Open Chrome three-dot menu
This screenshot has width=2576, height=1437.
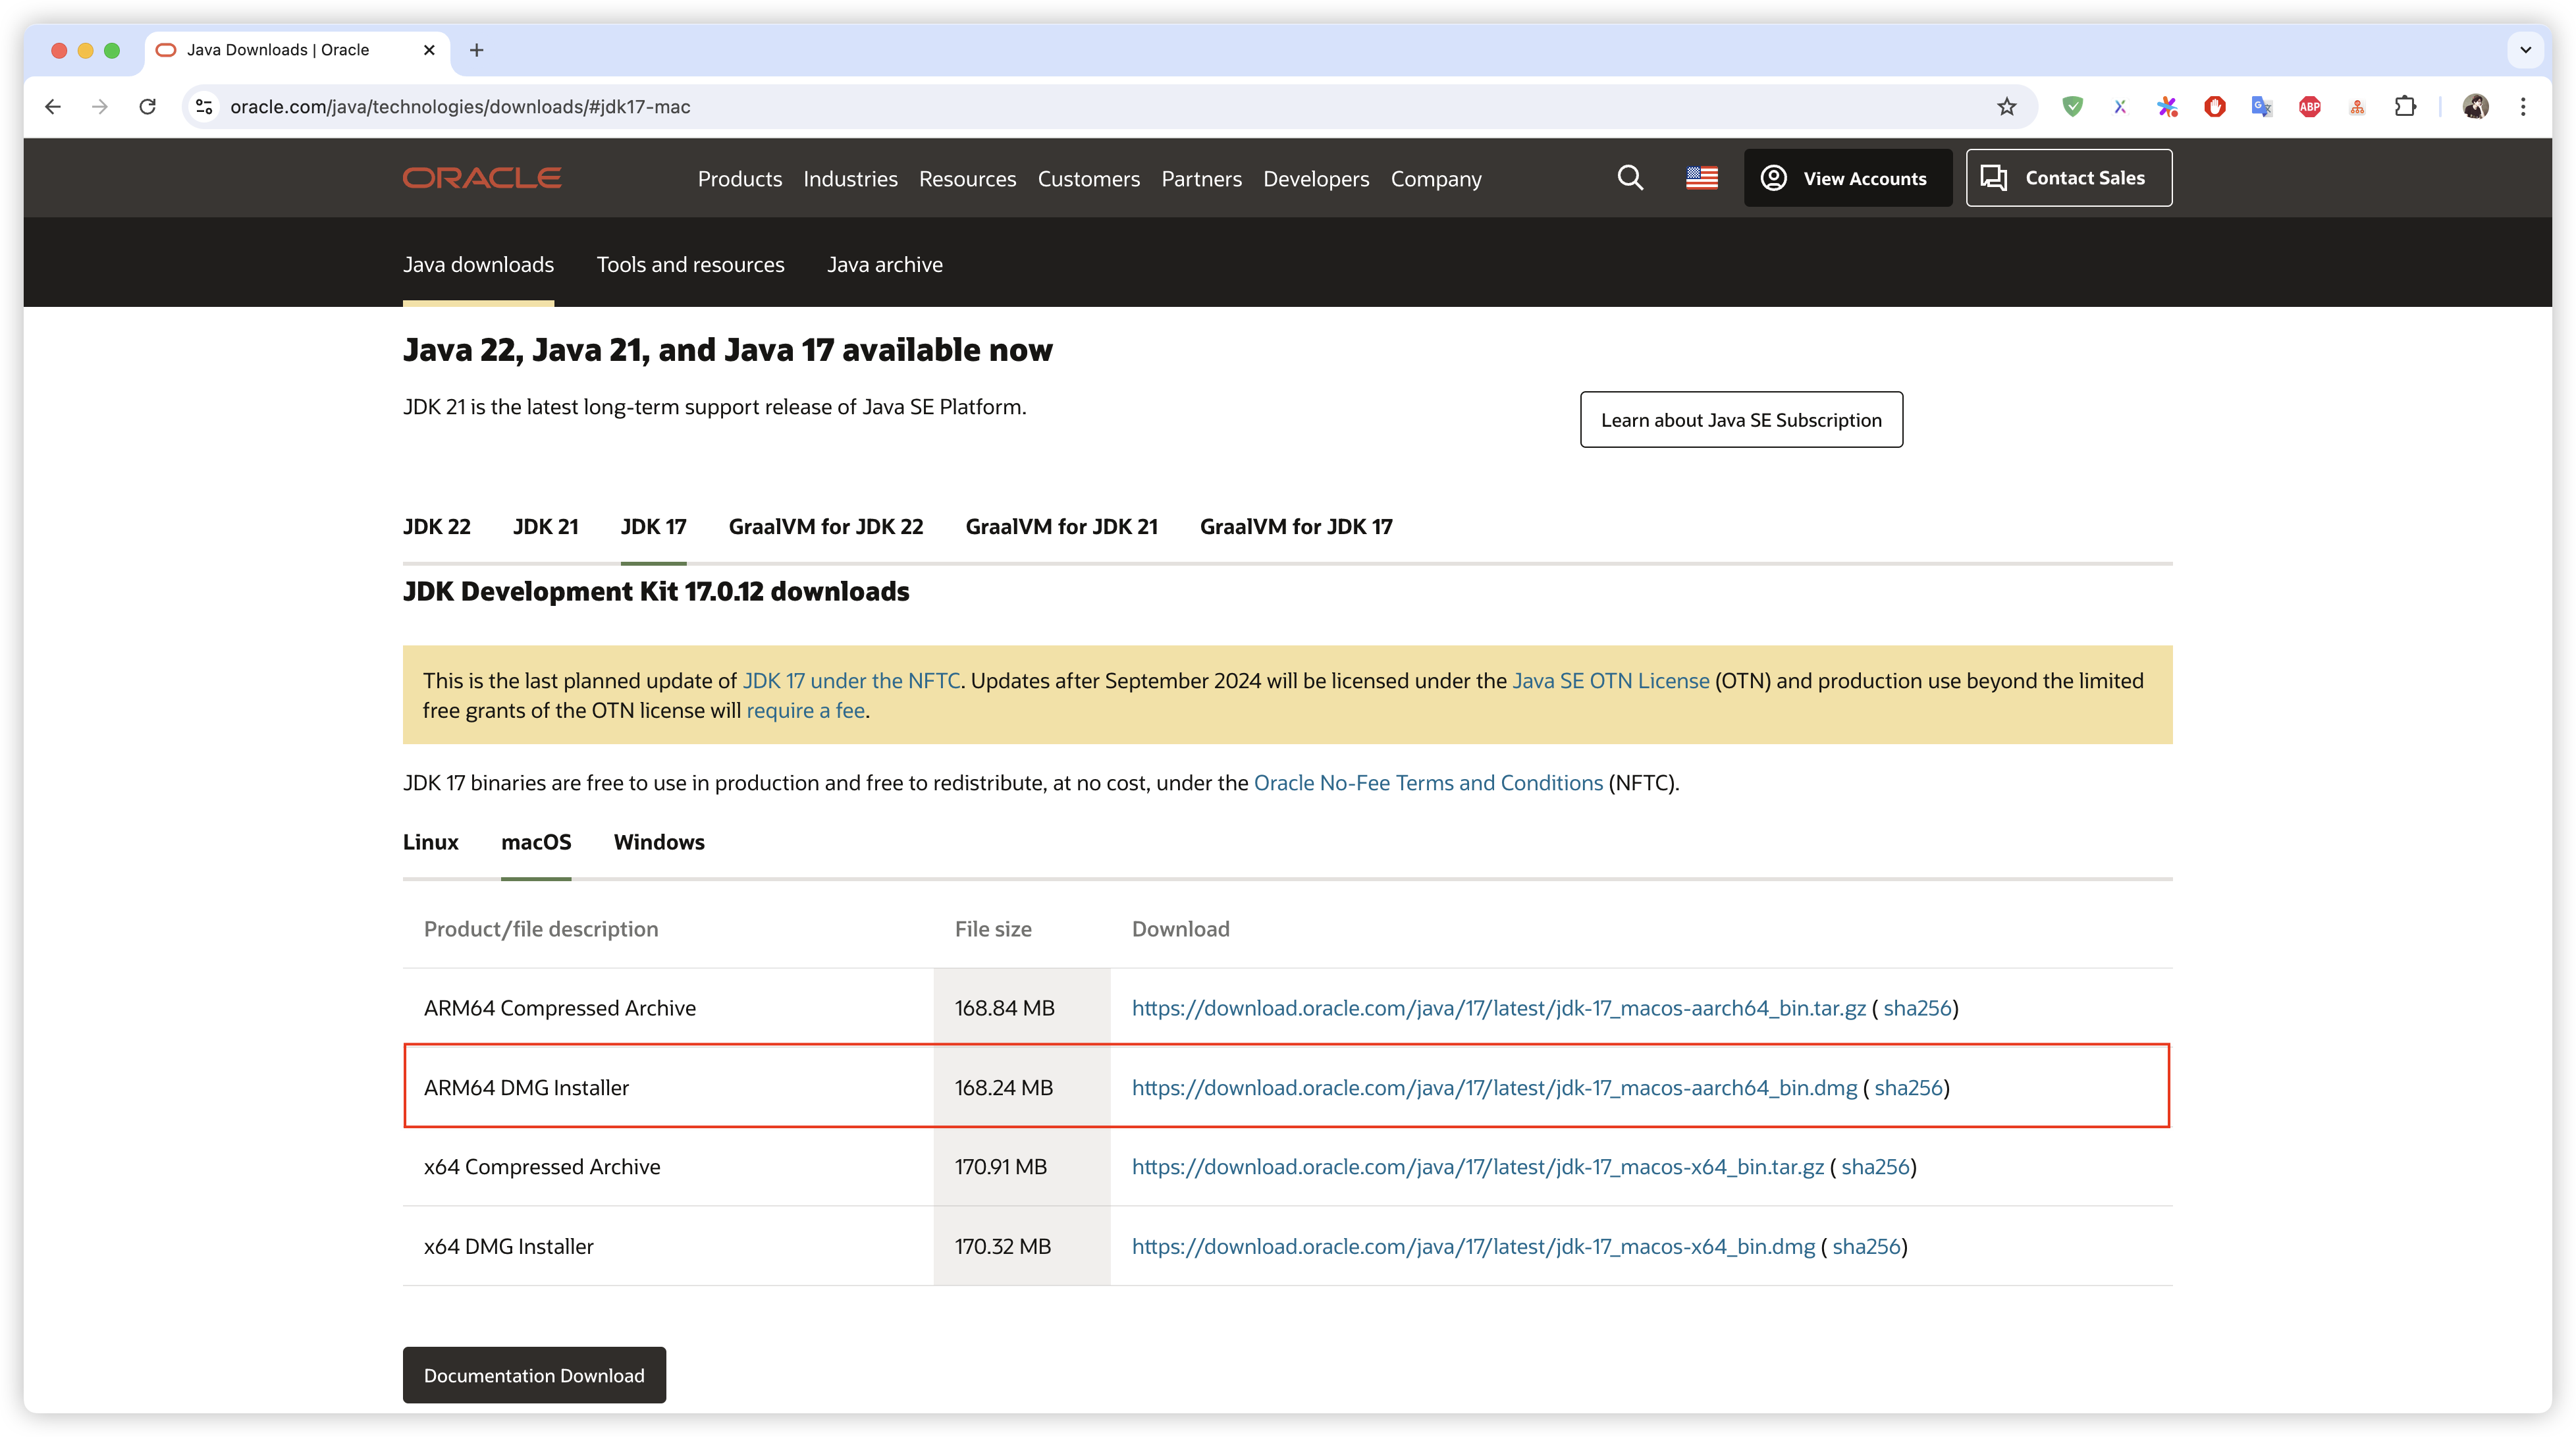click(x=2523, y=107)
